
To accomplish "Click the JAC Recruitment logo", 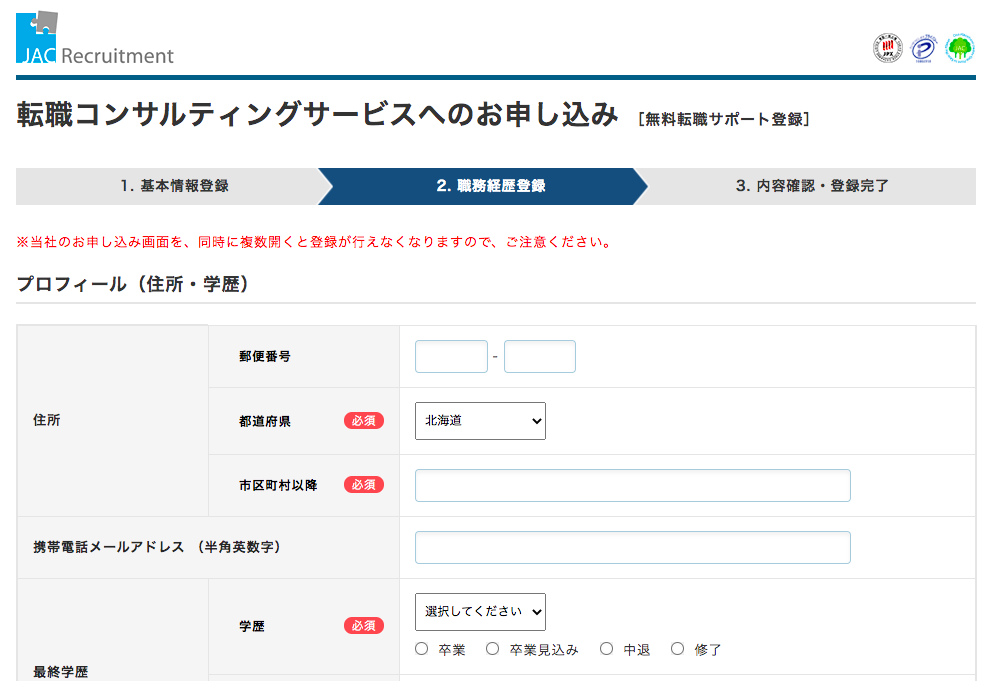I will [x=95, y=38].
